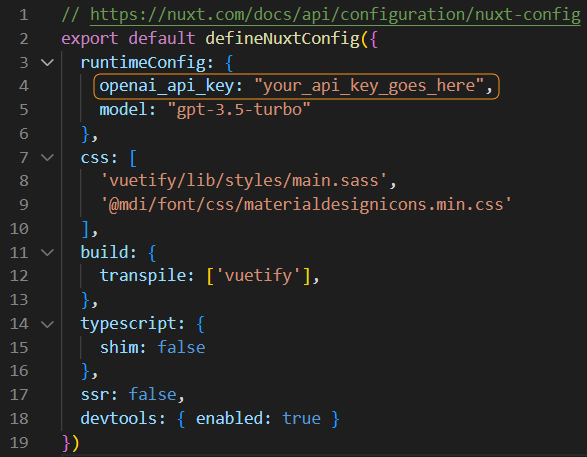
Task: Click the defineNuxtConfig function name
Action: click(x=282, y=39)
